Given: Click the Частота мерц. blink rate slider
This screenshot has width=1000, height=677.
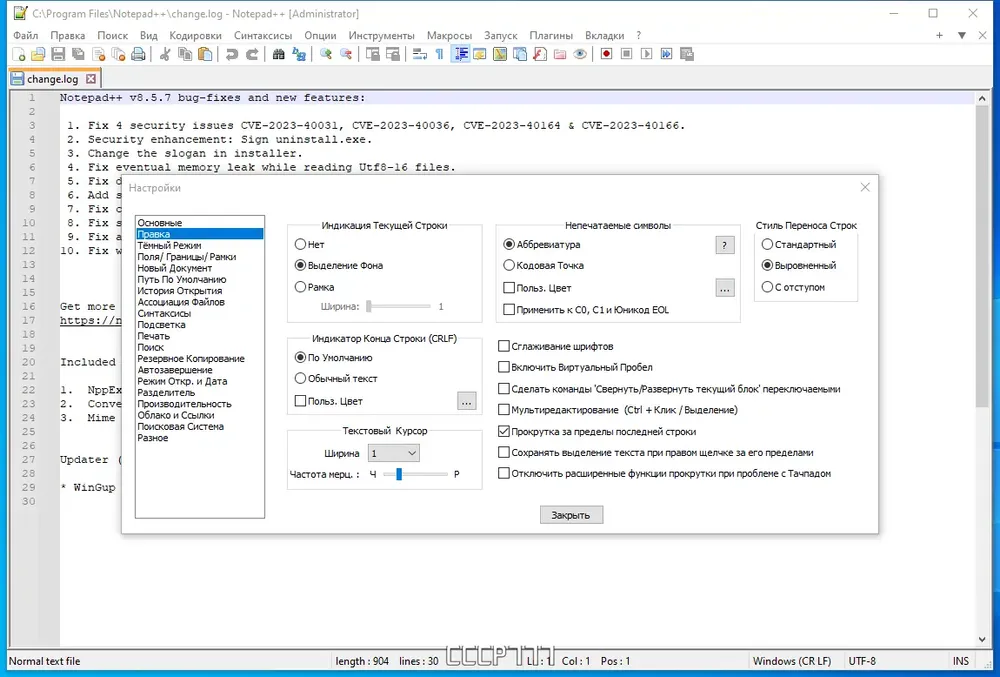Looking at the screenshot, I should click(x=415, y=474).
